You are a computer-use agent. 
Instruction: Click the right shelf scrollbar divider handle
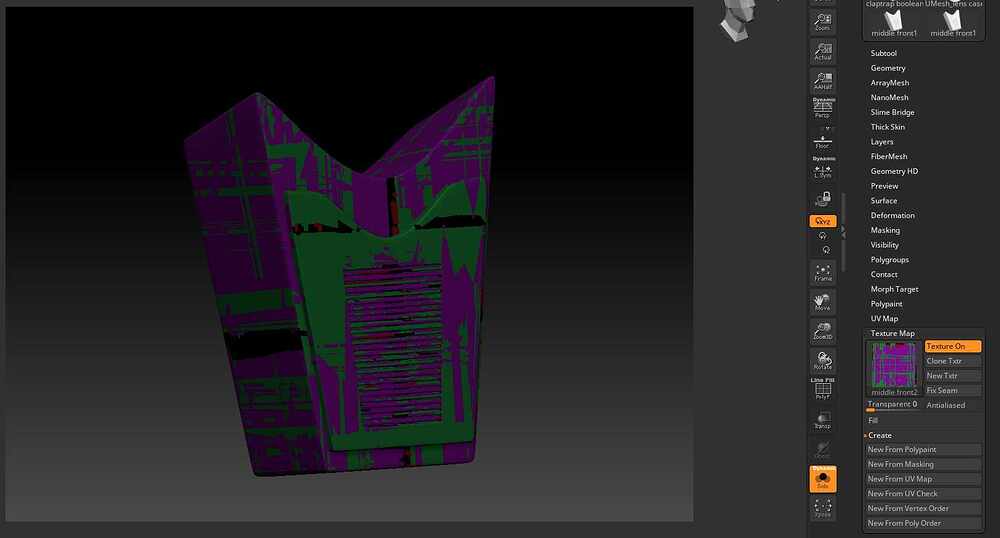[x=843, y=233]
